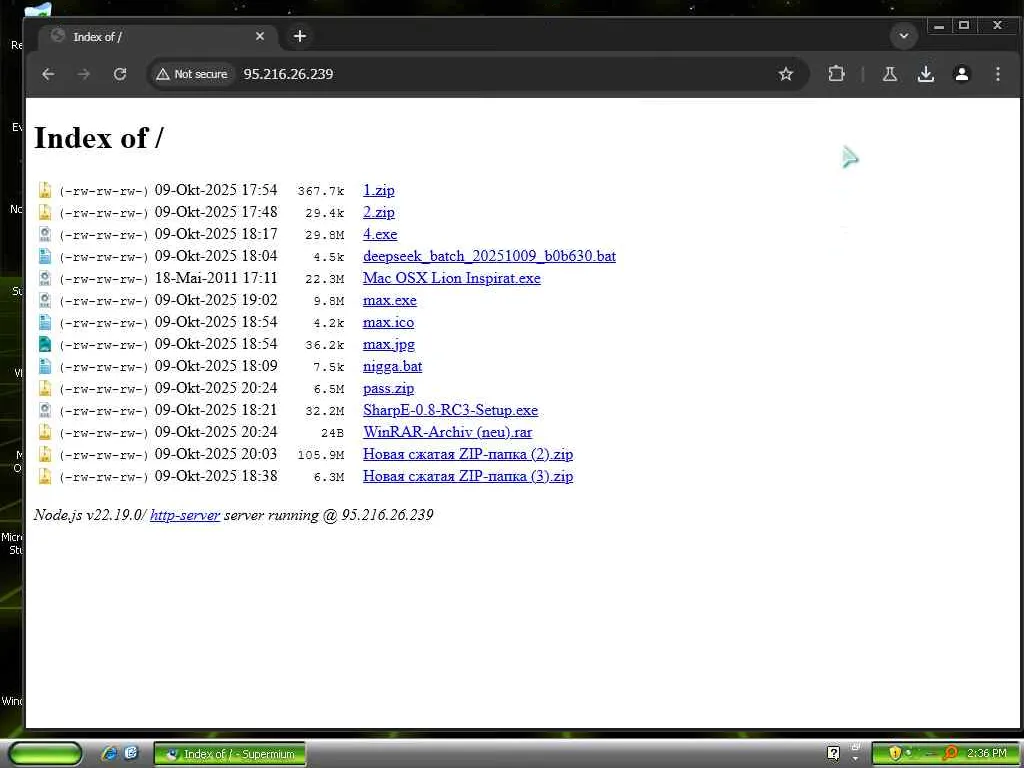
Task: Open a new tab with the plus button
Action: pyautogui.click(x=300, y=37)
